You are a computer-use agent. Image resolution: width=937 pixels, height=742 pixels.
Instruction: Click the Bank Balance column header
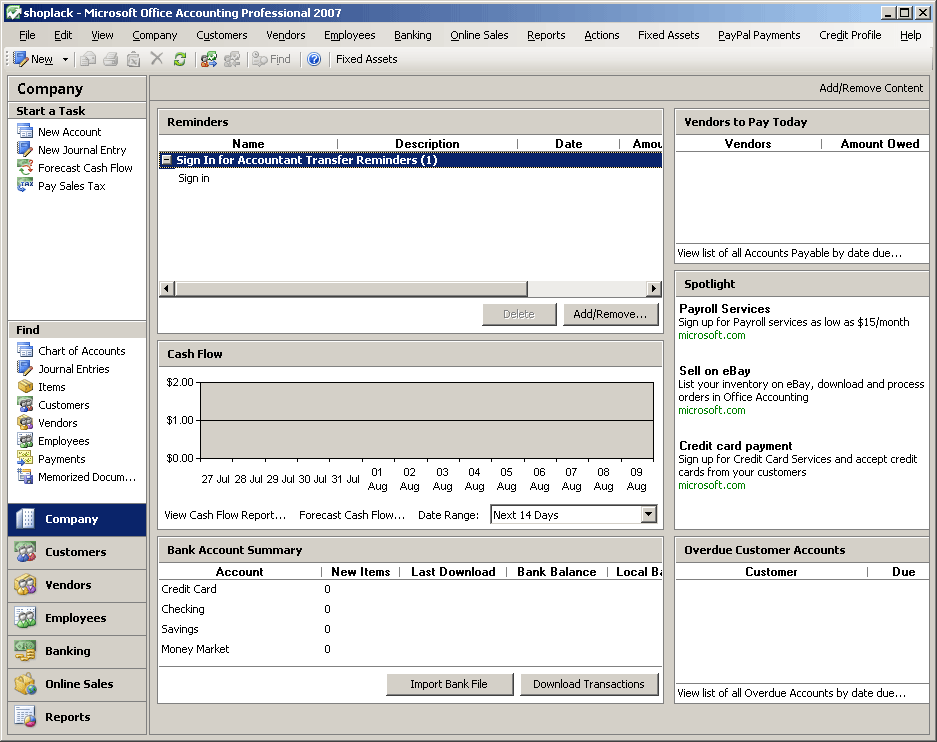(557, 572)
